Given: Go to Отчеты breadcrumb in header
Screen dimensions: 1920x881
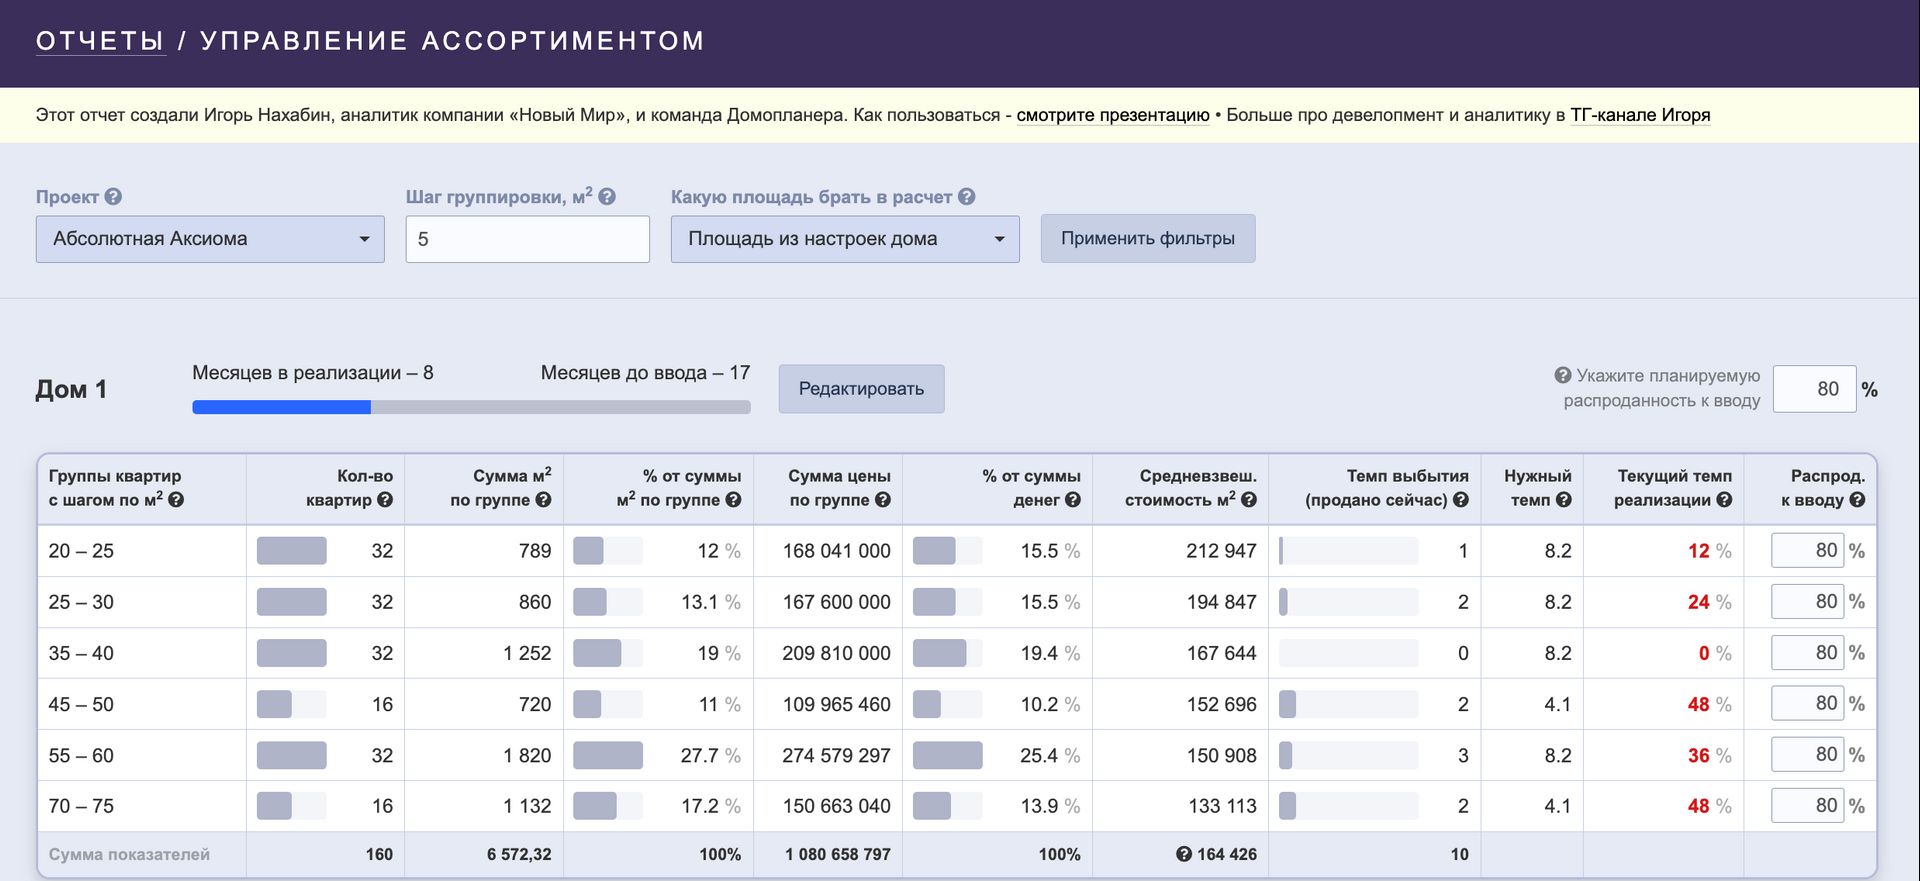Looking at the screenshot, I should pyautogui.click(x=100, y=41).
